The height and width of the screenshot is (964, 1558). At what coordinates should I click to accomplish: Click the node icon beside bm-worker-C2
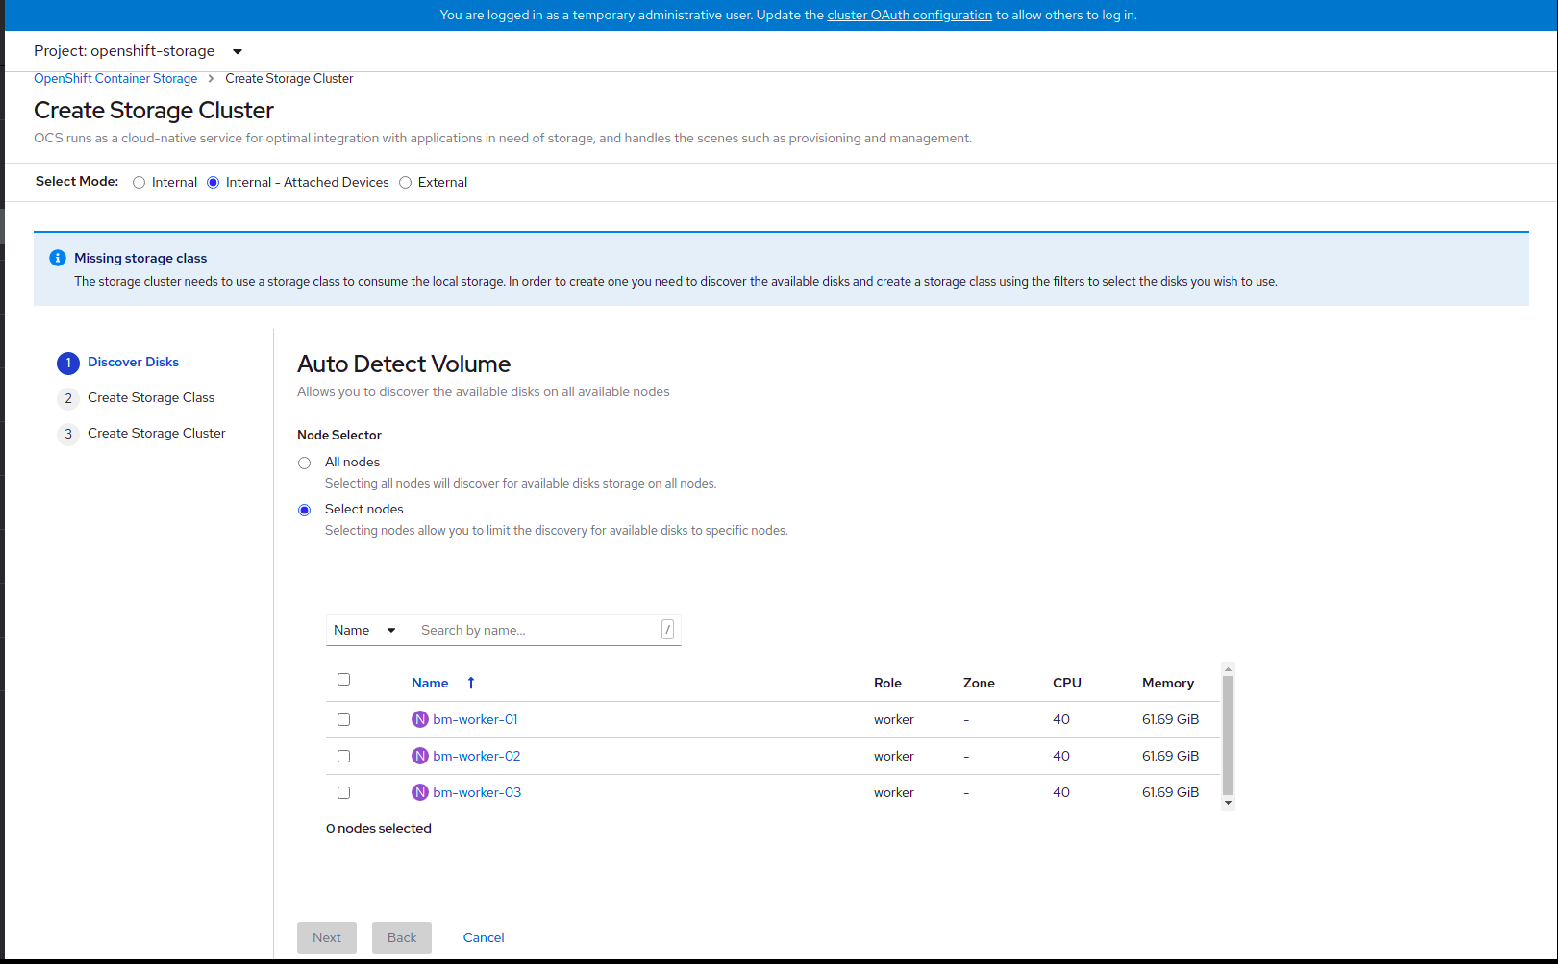420,756
